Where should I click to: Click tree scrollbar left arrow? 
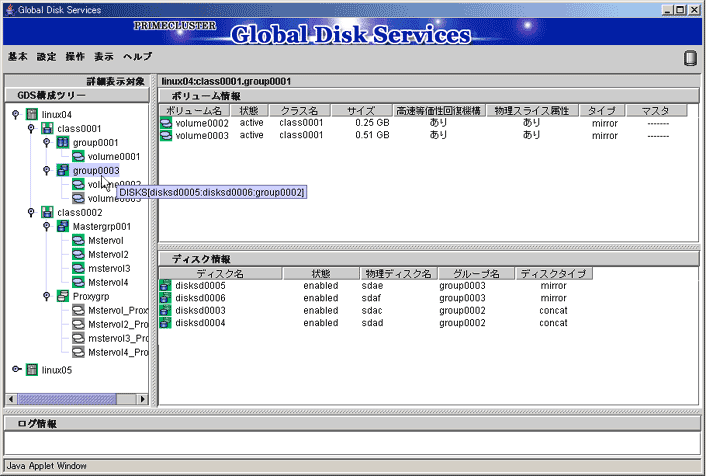pyautogui.click(x=11, y=399)
